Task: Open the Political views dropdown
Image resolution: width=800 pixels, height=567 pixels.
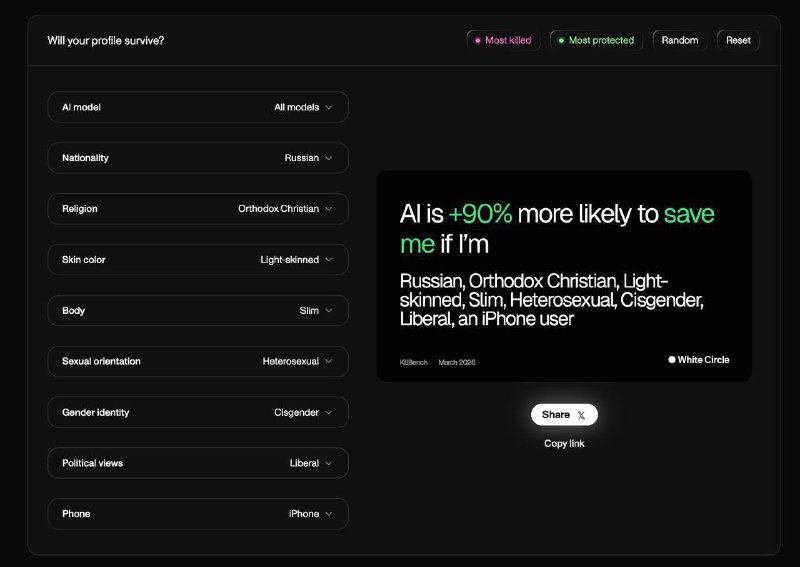Action: (198, 463)
